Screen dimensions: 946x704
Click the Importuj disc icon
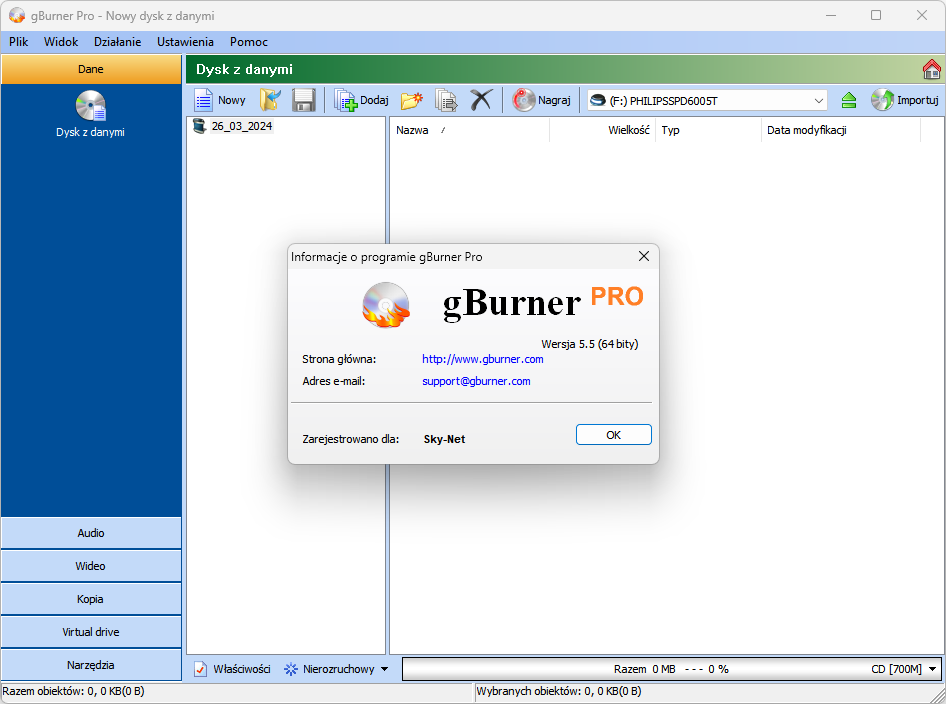882,100
